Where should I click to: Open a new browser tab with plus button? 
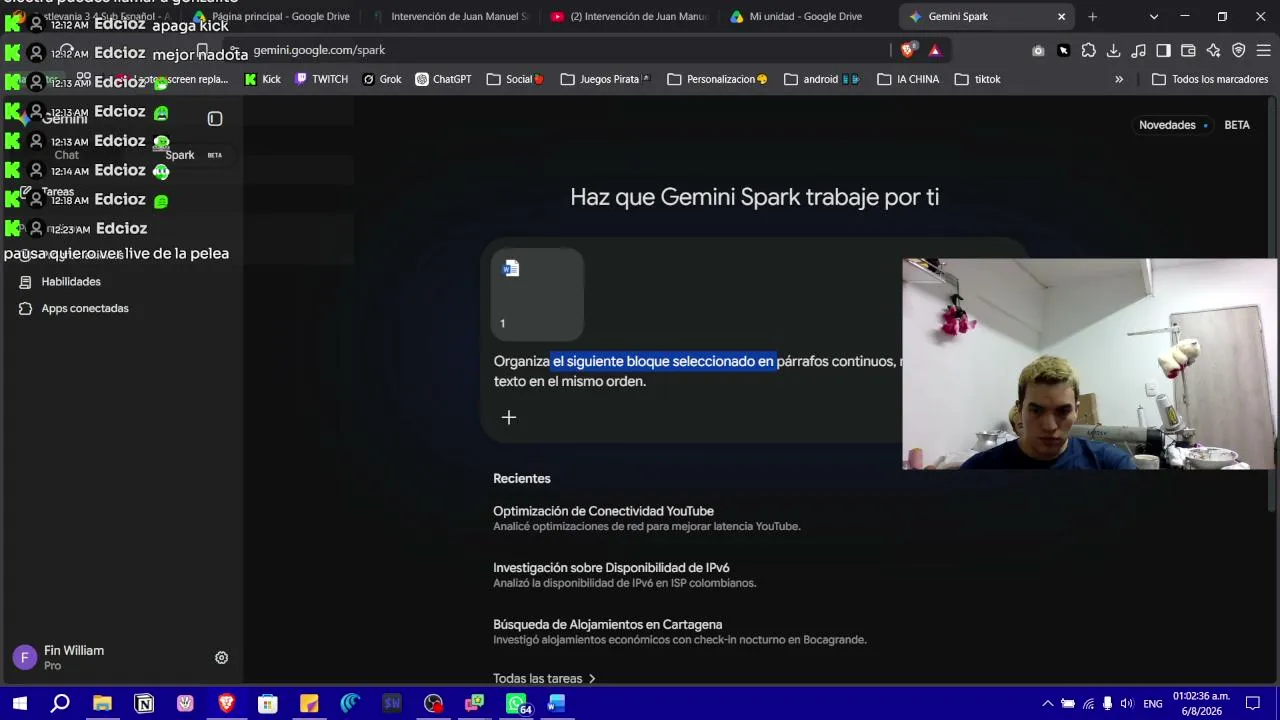pos(1092,17)
